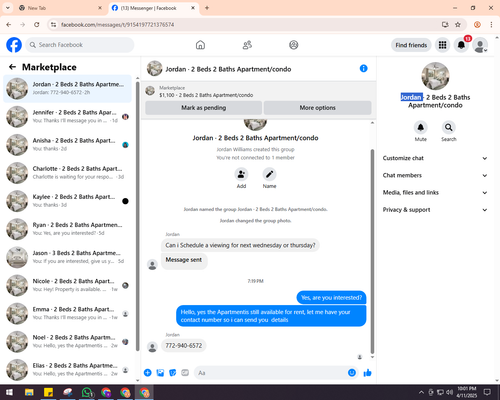Click chat header group photo thumbnail
The image size is (500, 400).
[154, 68]
